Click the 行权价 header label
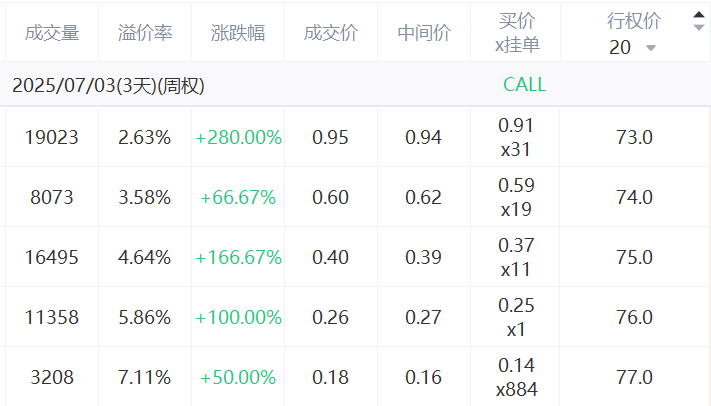Screen dimensions: 711x406 coord(634,21)
